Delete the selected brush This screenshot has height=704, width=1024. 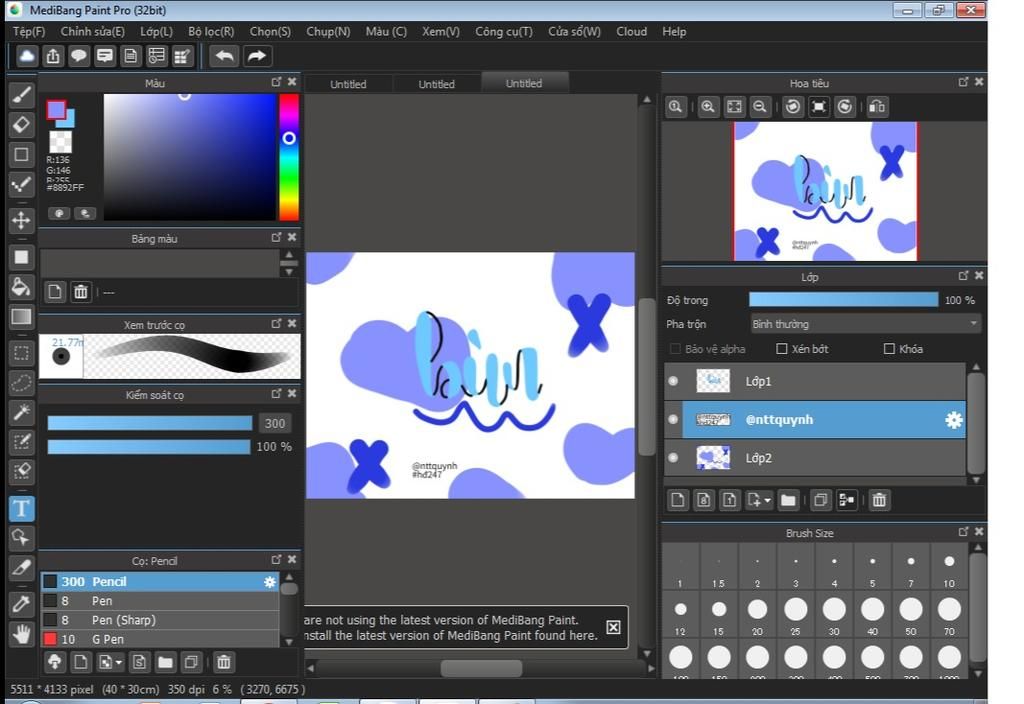pos(223,662)
